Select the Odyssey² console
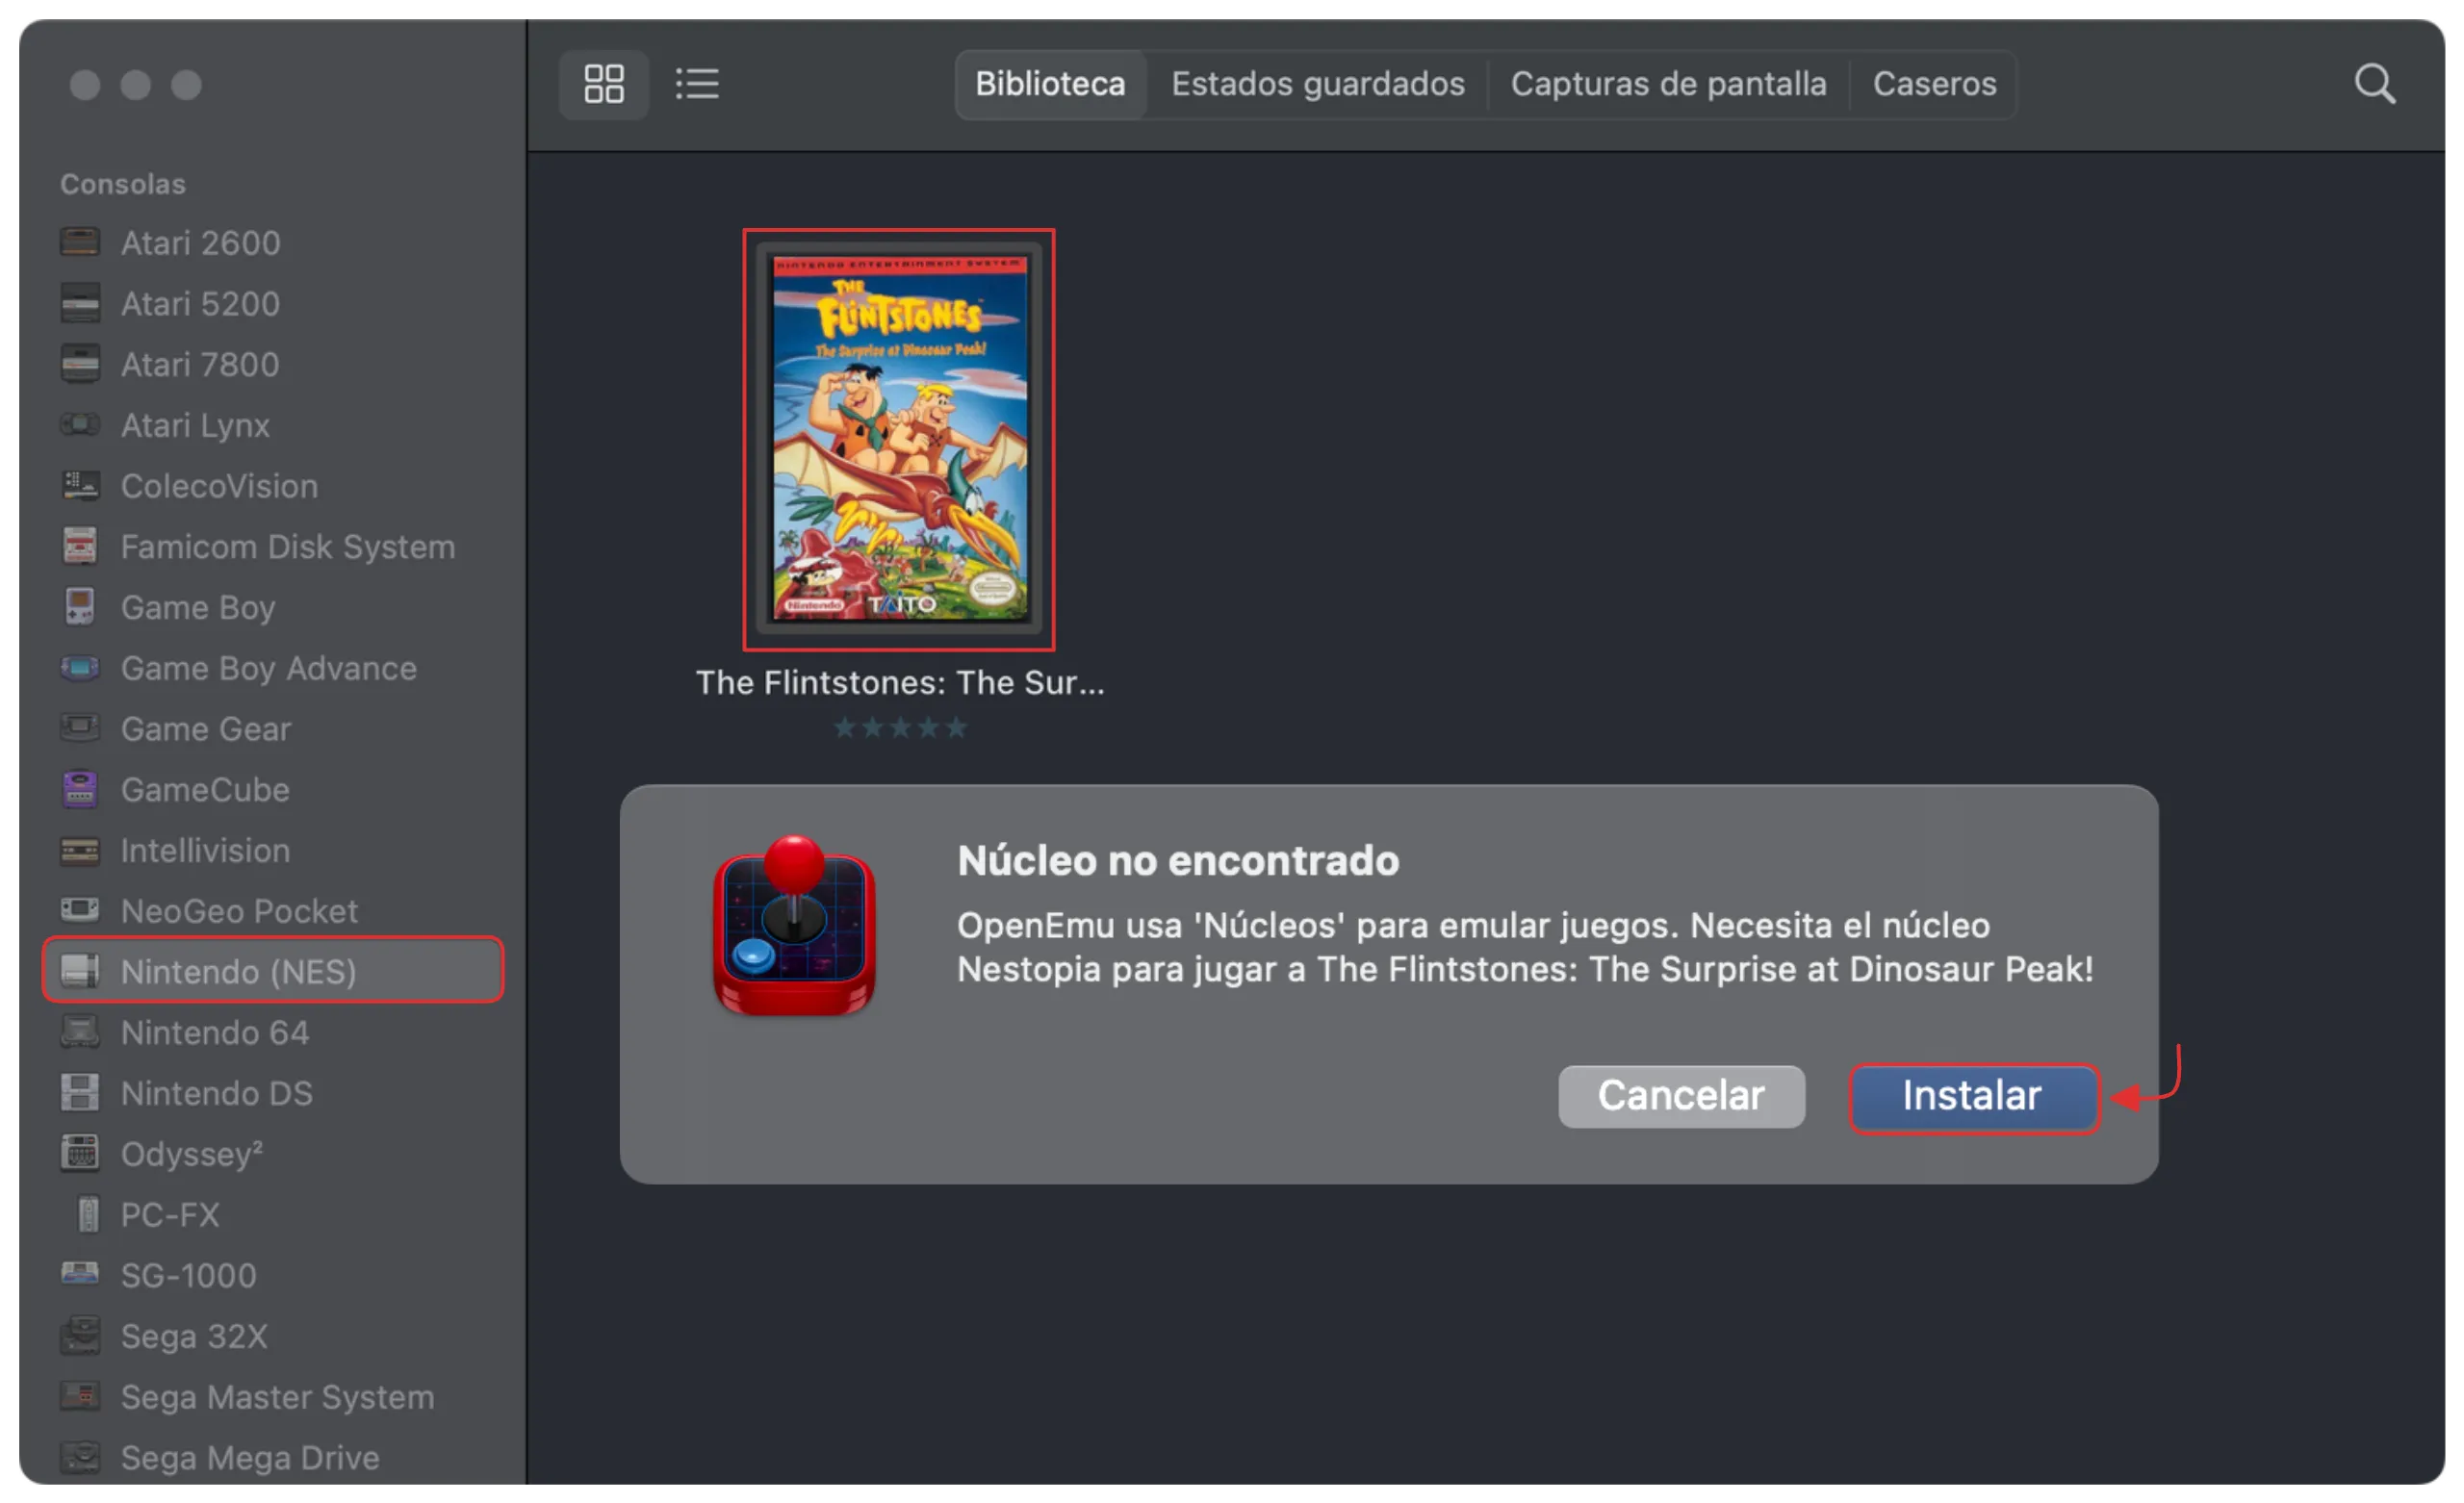2464x1503 pixels. tap(192, 1154)
